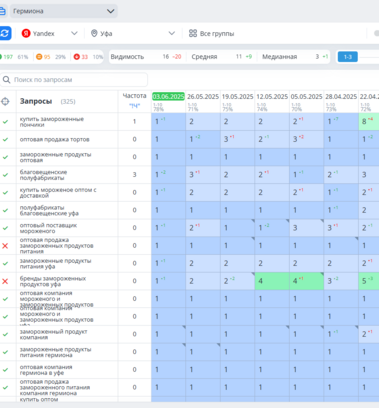This screenshot has width=379, height=408.
Task: Click the checkmark for оптовый поставщик мороженого
Action: click(5, 228)
